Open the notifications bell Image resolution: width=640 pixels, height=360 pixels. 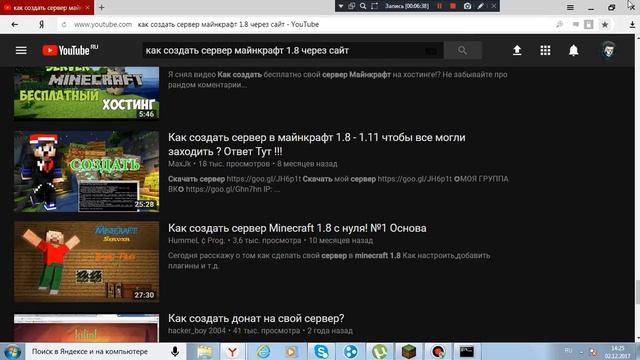(573, 50)
